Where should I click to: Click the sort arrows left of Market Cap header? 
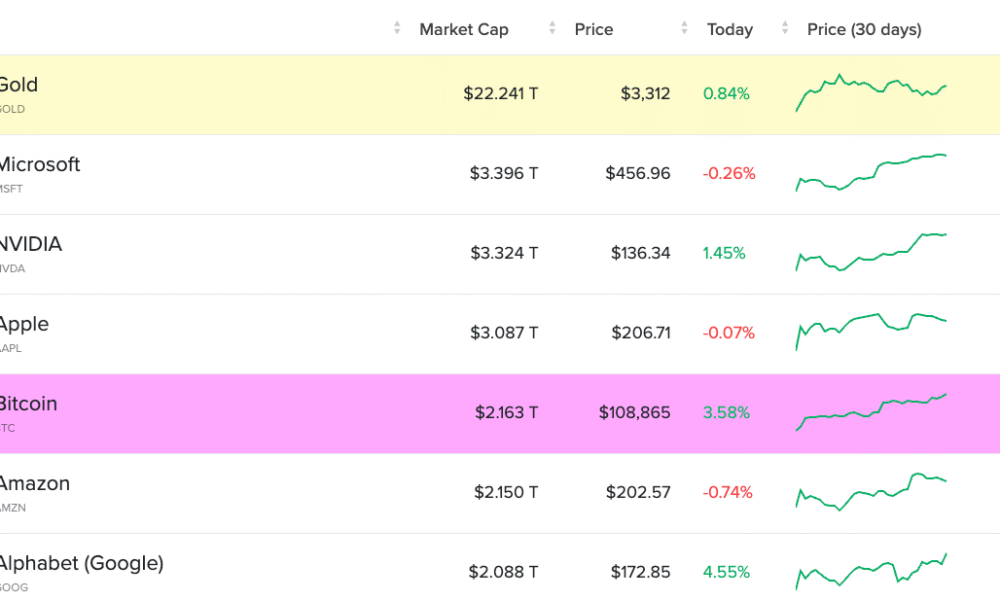click(x=397, y=28)
